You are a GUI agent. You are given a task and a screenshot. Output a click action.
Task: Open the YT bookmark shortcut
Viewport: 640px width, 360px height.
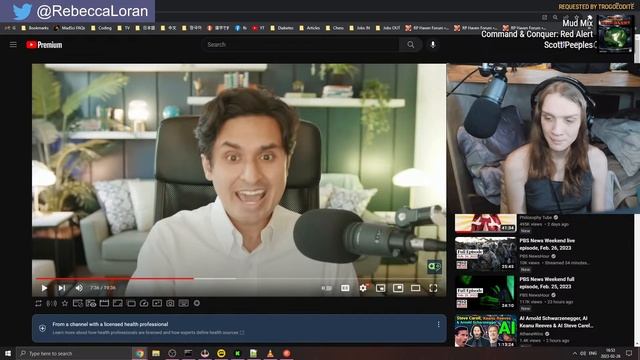tap(258, 28)
